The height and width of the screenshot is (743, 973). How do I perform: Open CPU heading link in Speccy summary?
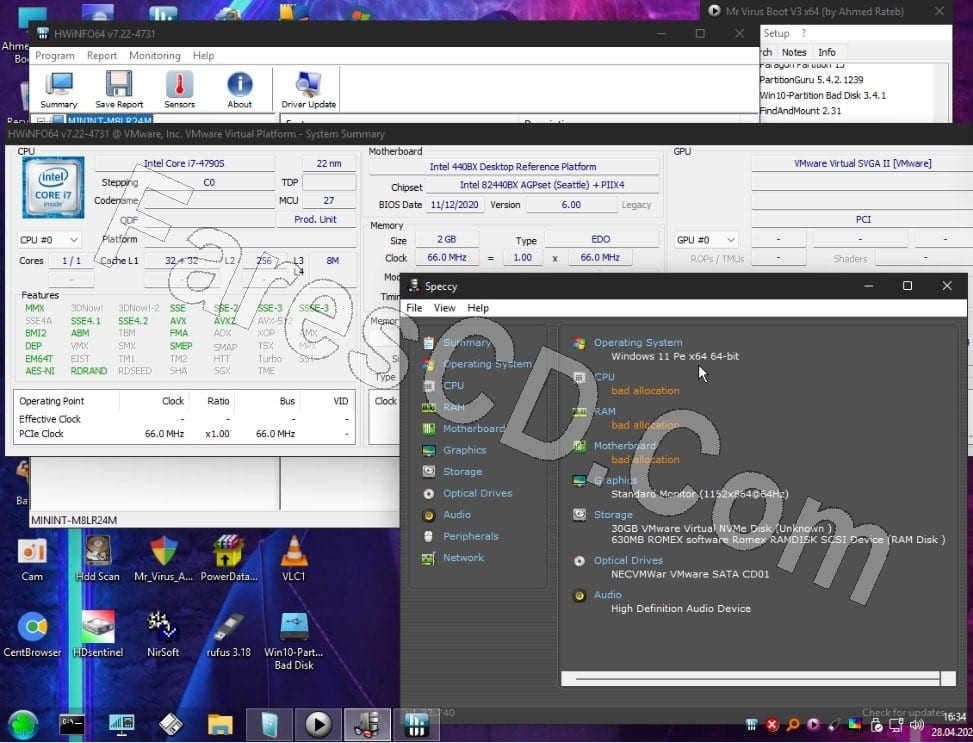point(604,377)
